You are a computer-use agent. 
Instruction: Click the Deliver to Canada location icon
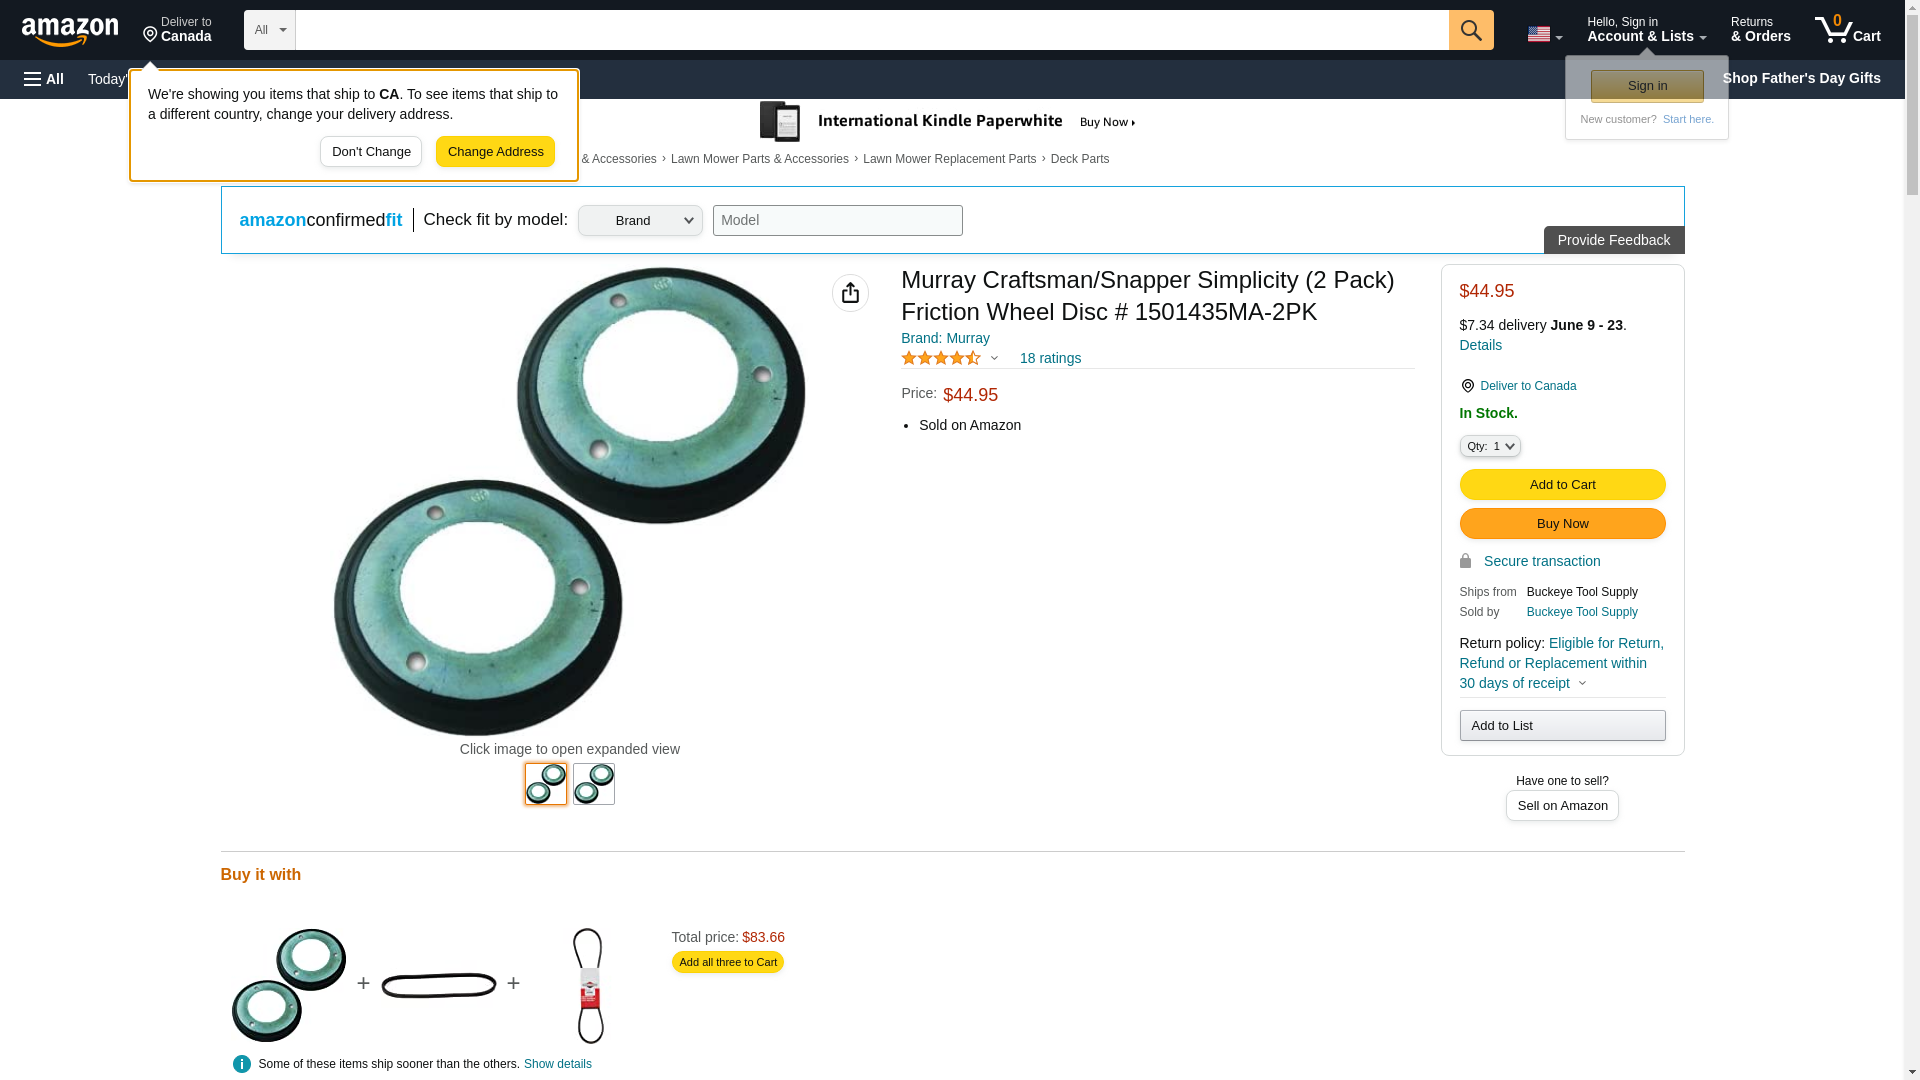pos(150,35)
